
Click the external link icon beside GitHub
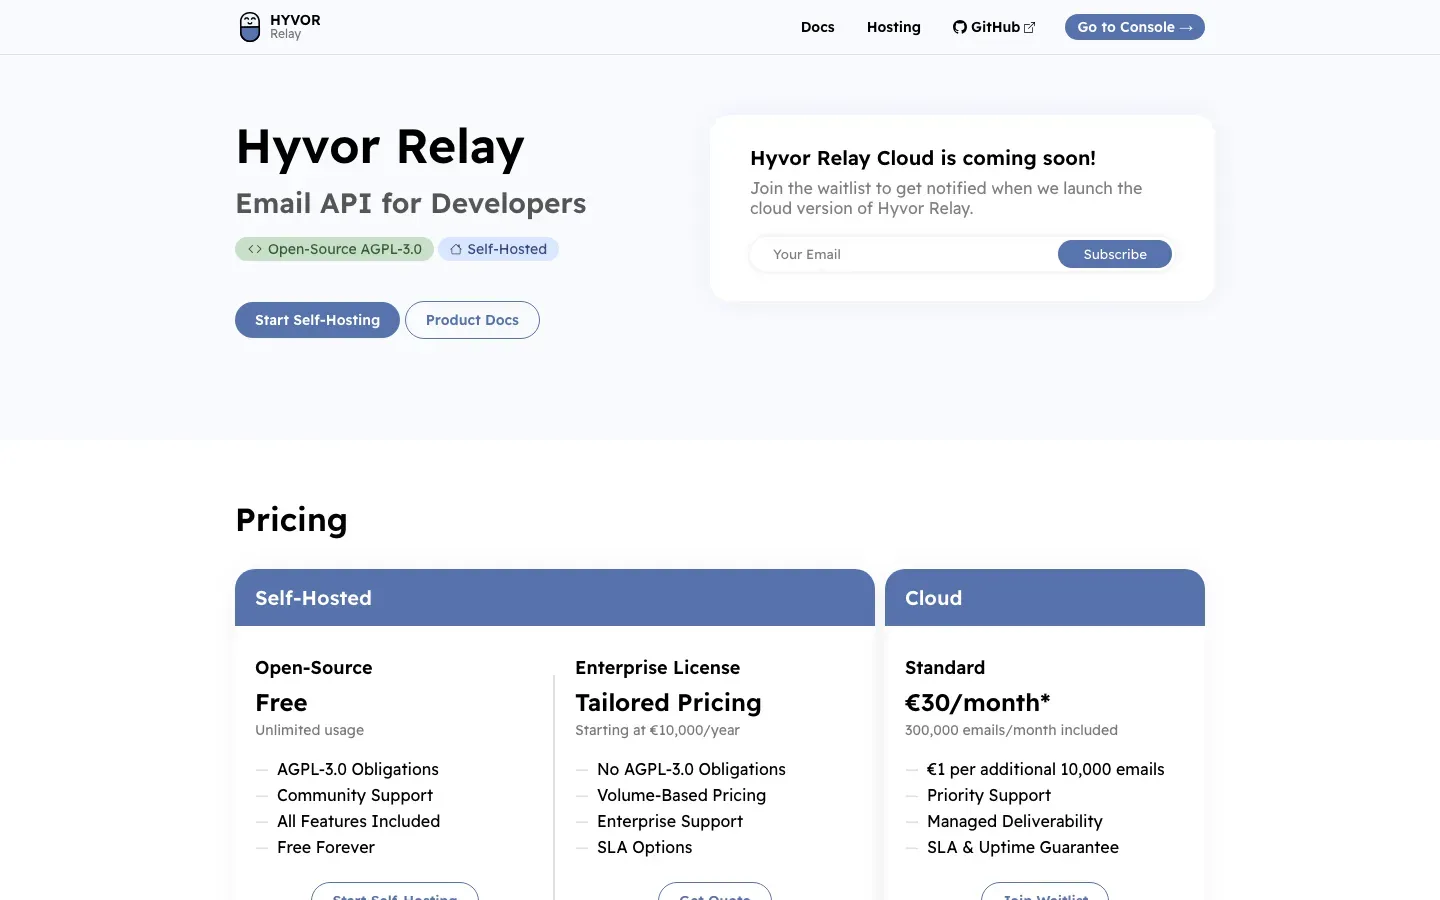pyautogui.click(x=1030, y=28)
